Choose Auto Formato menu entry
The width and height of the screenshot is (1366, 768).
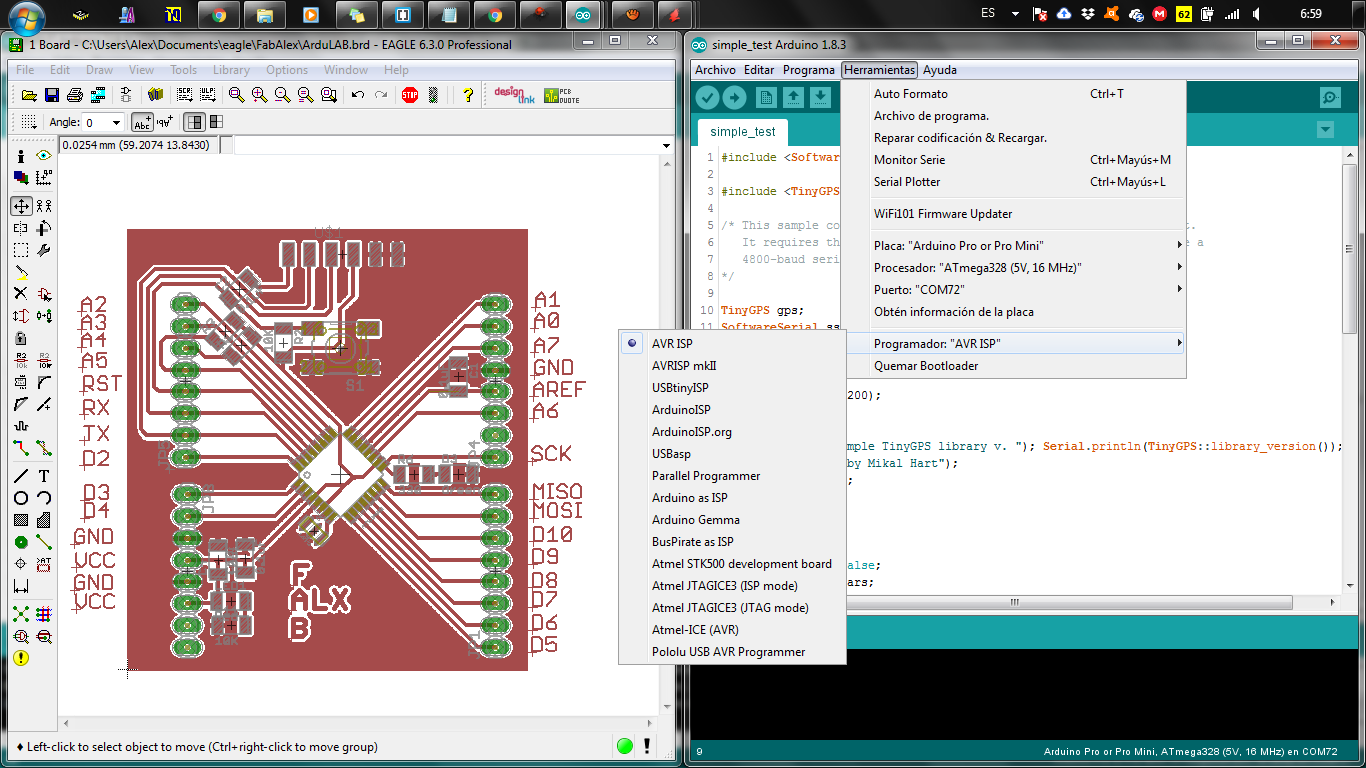click(x=1013, y=94)
